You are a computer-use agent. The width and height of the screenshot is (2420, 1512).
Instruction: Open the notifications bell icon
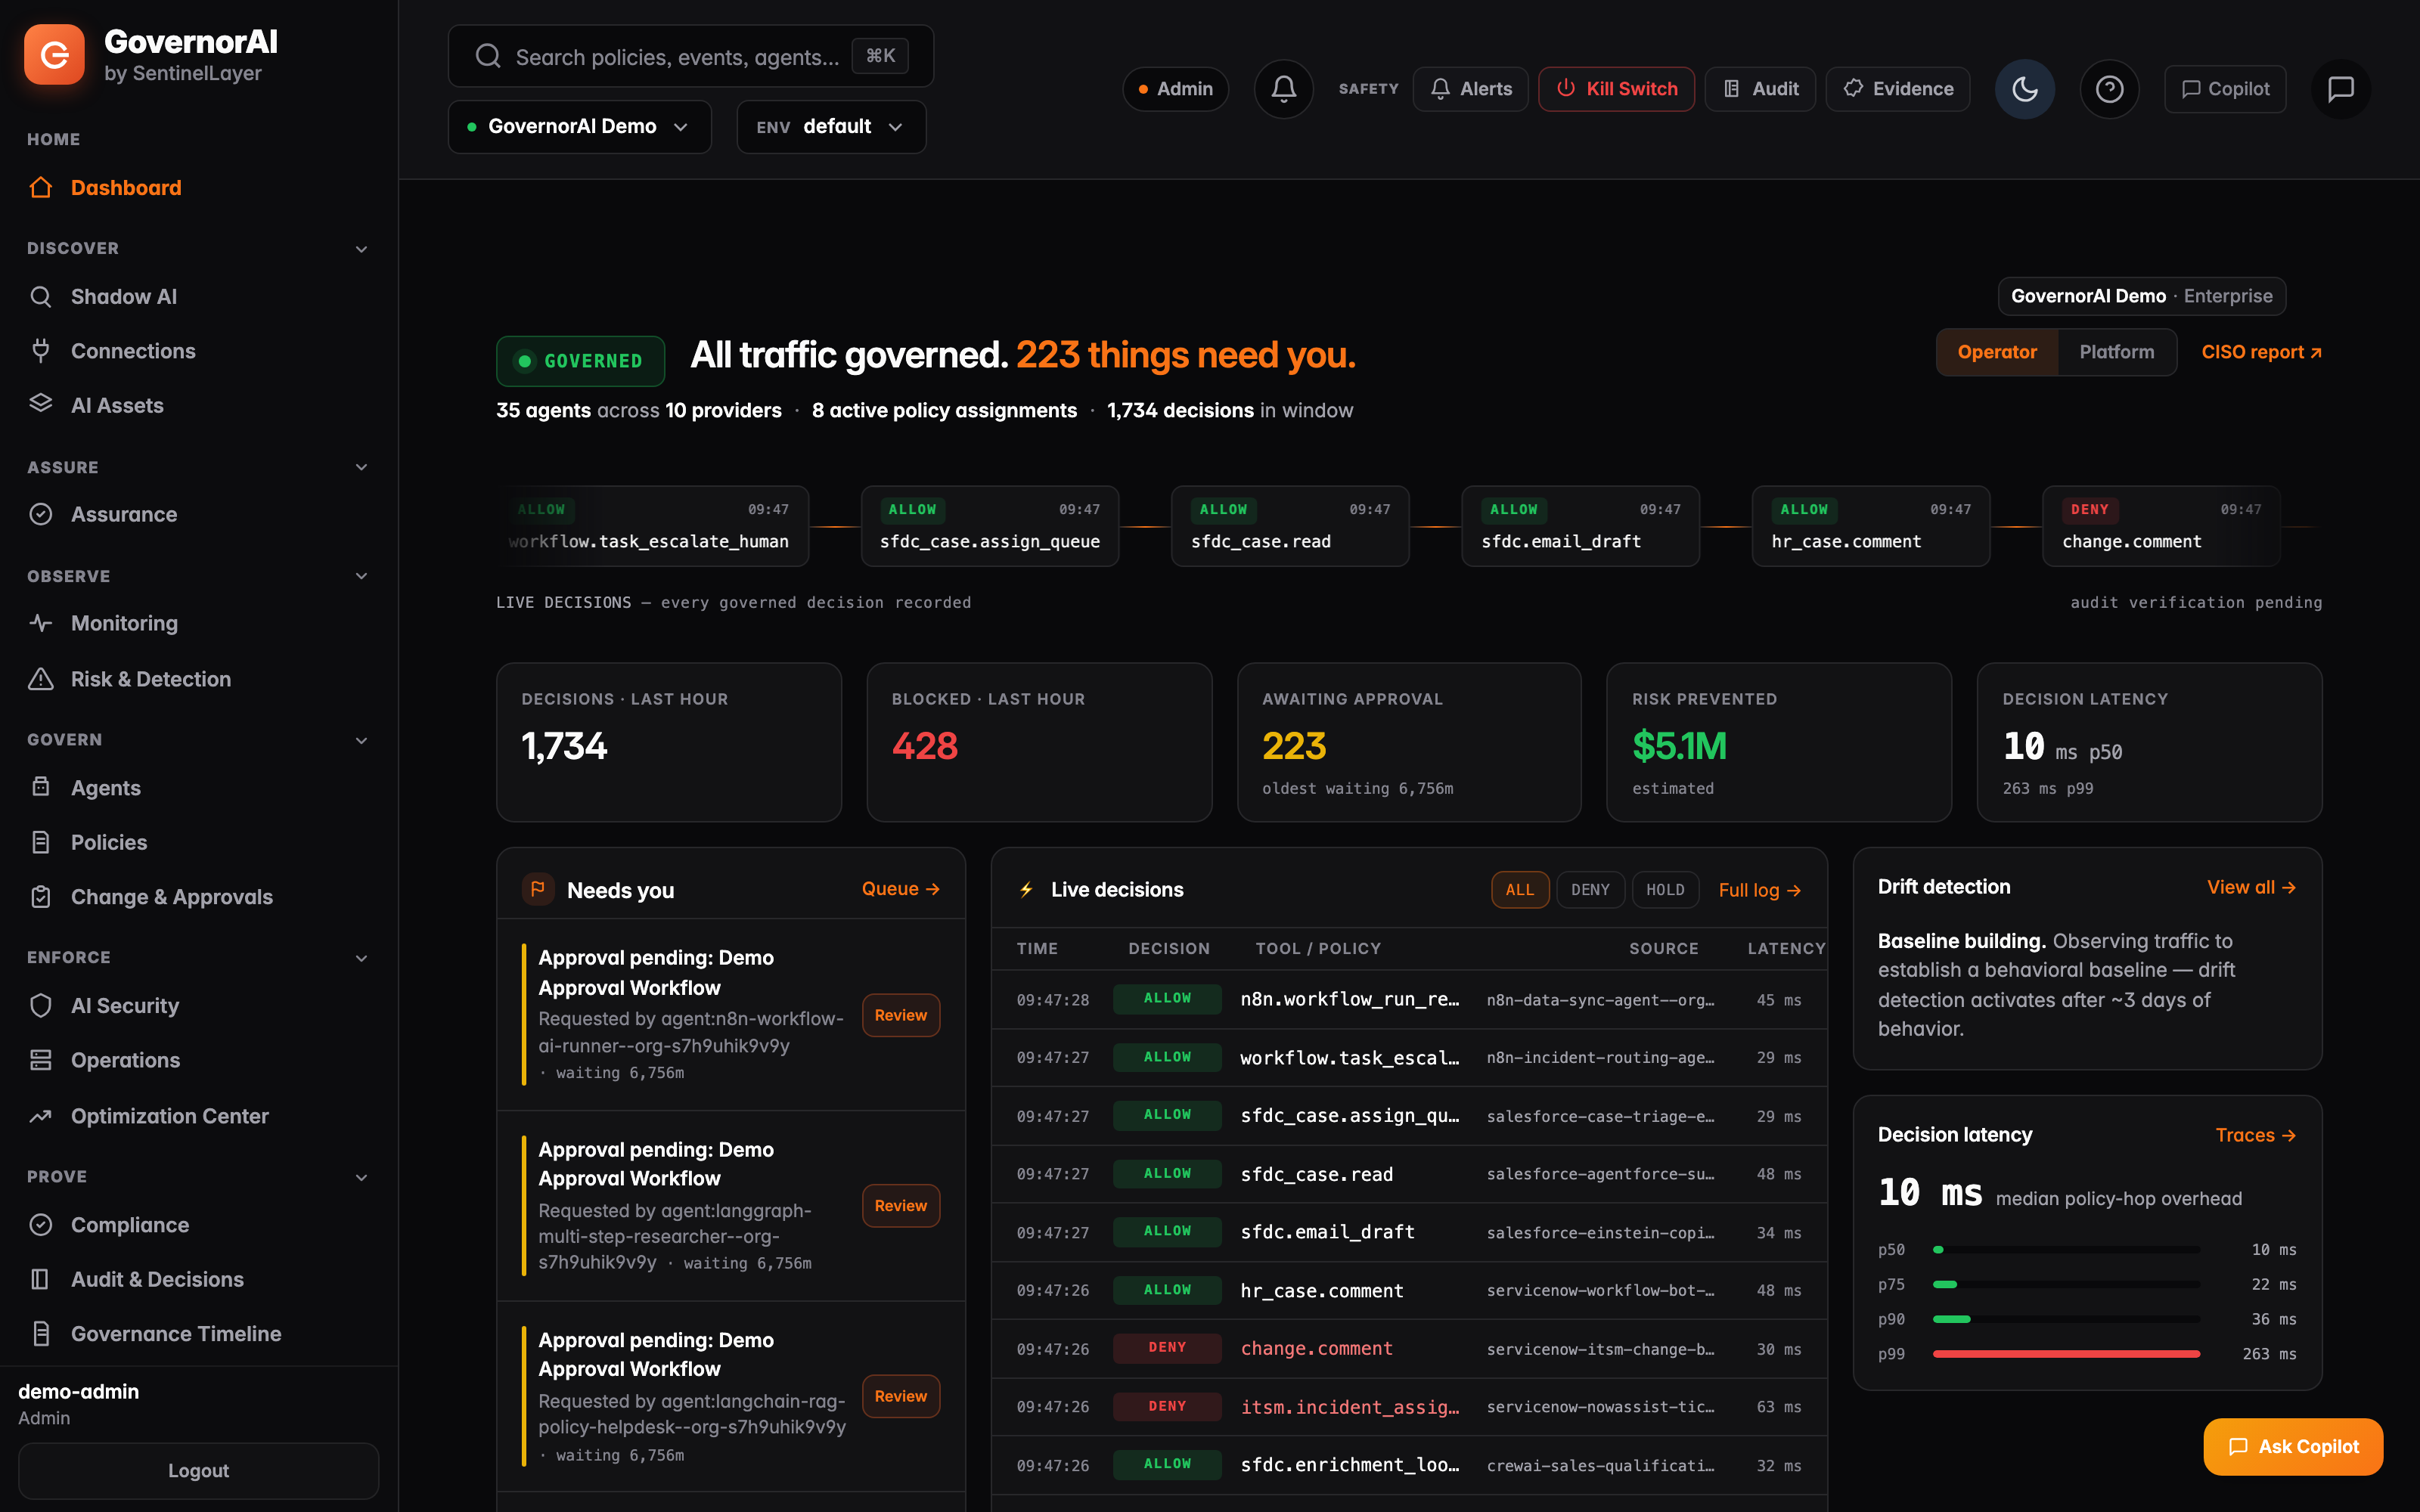[1283, 89]
